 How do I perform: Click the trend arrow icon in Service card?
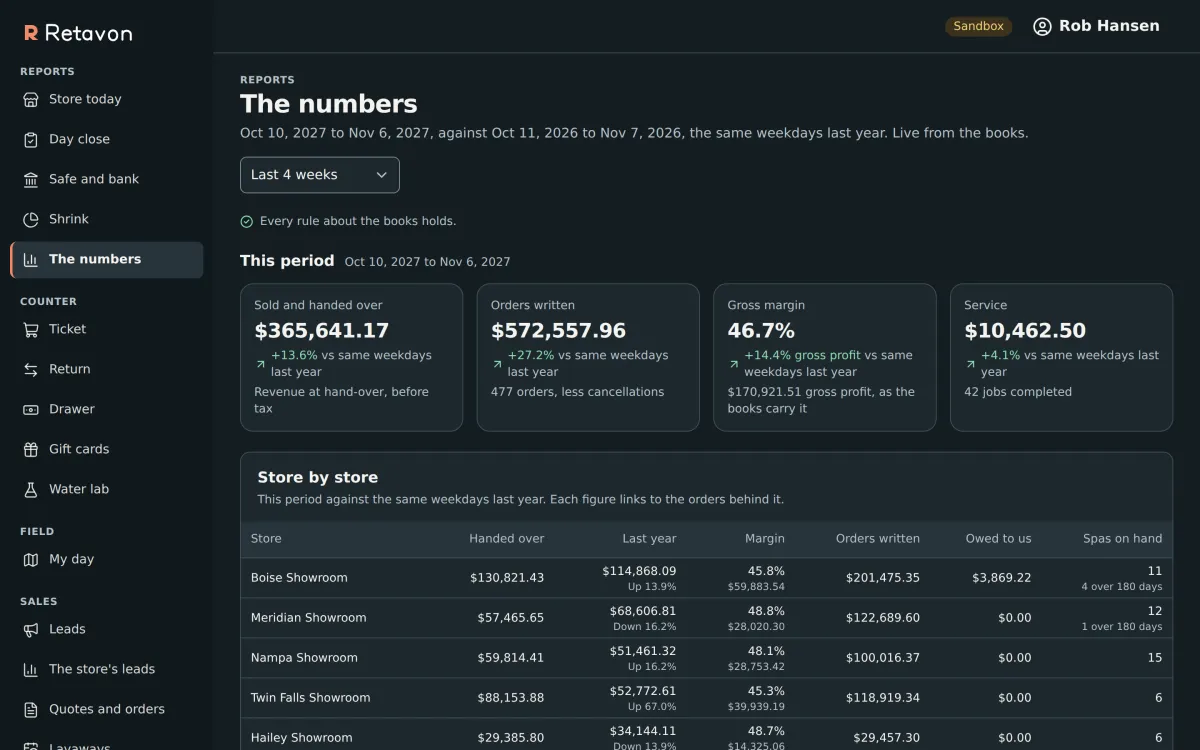pos(971,364)
